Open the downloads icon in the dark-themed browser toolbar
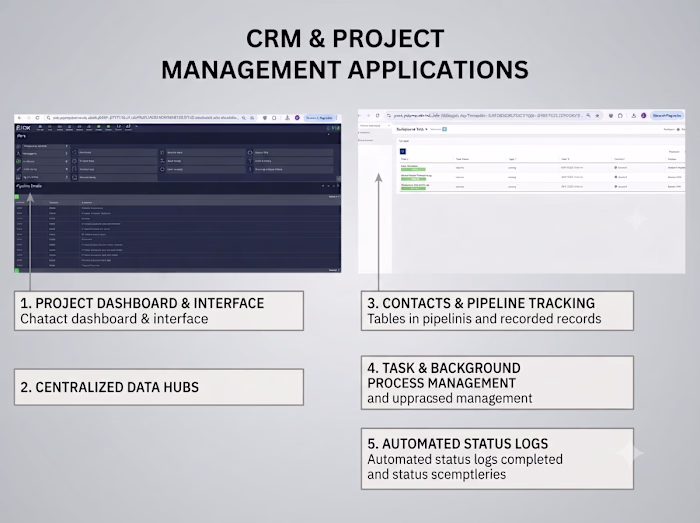Screen dimensions: 700x523 click(287, 118)
